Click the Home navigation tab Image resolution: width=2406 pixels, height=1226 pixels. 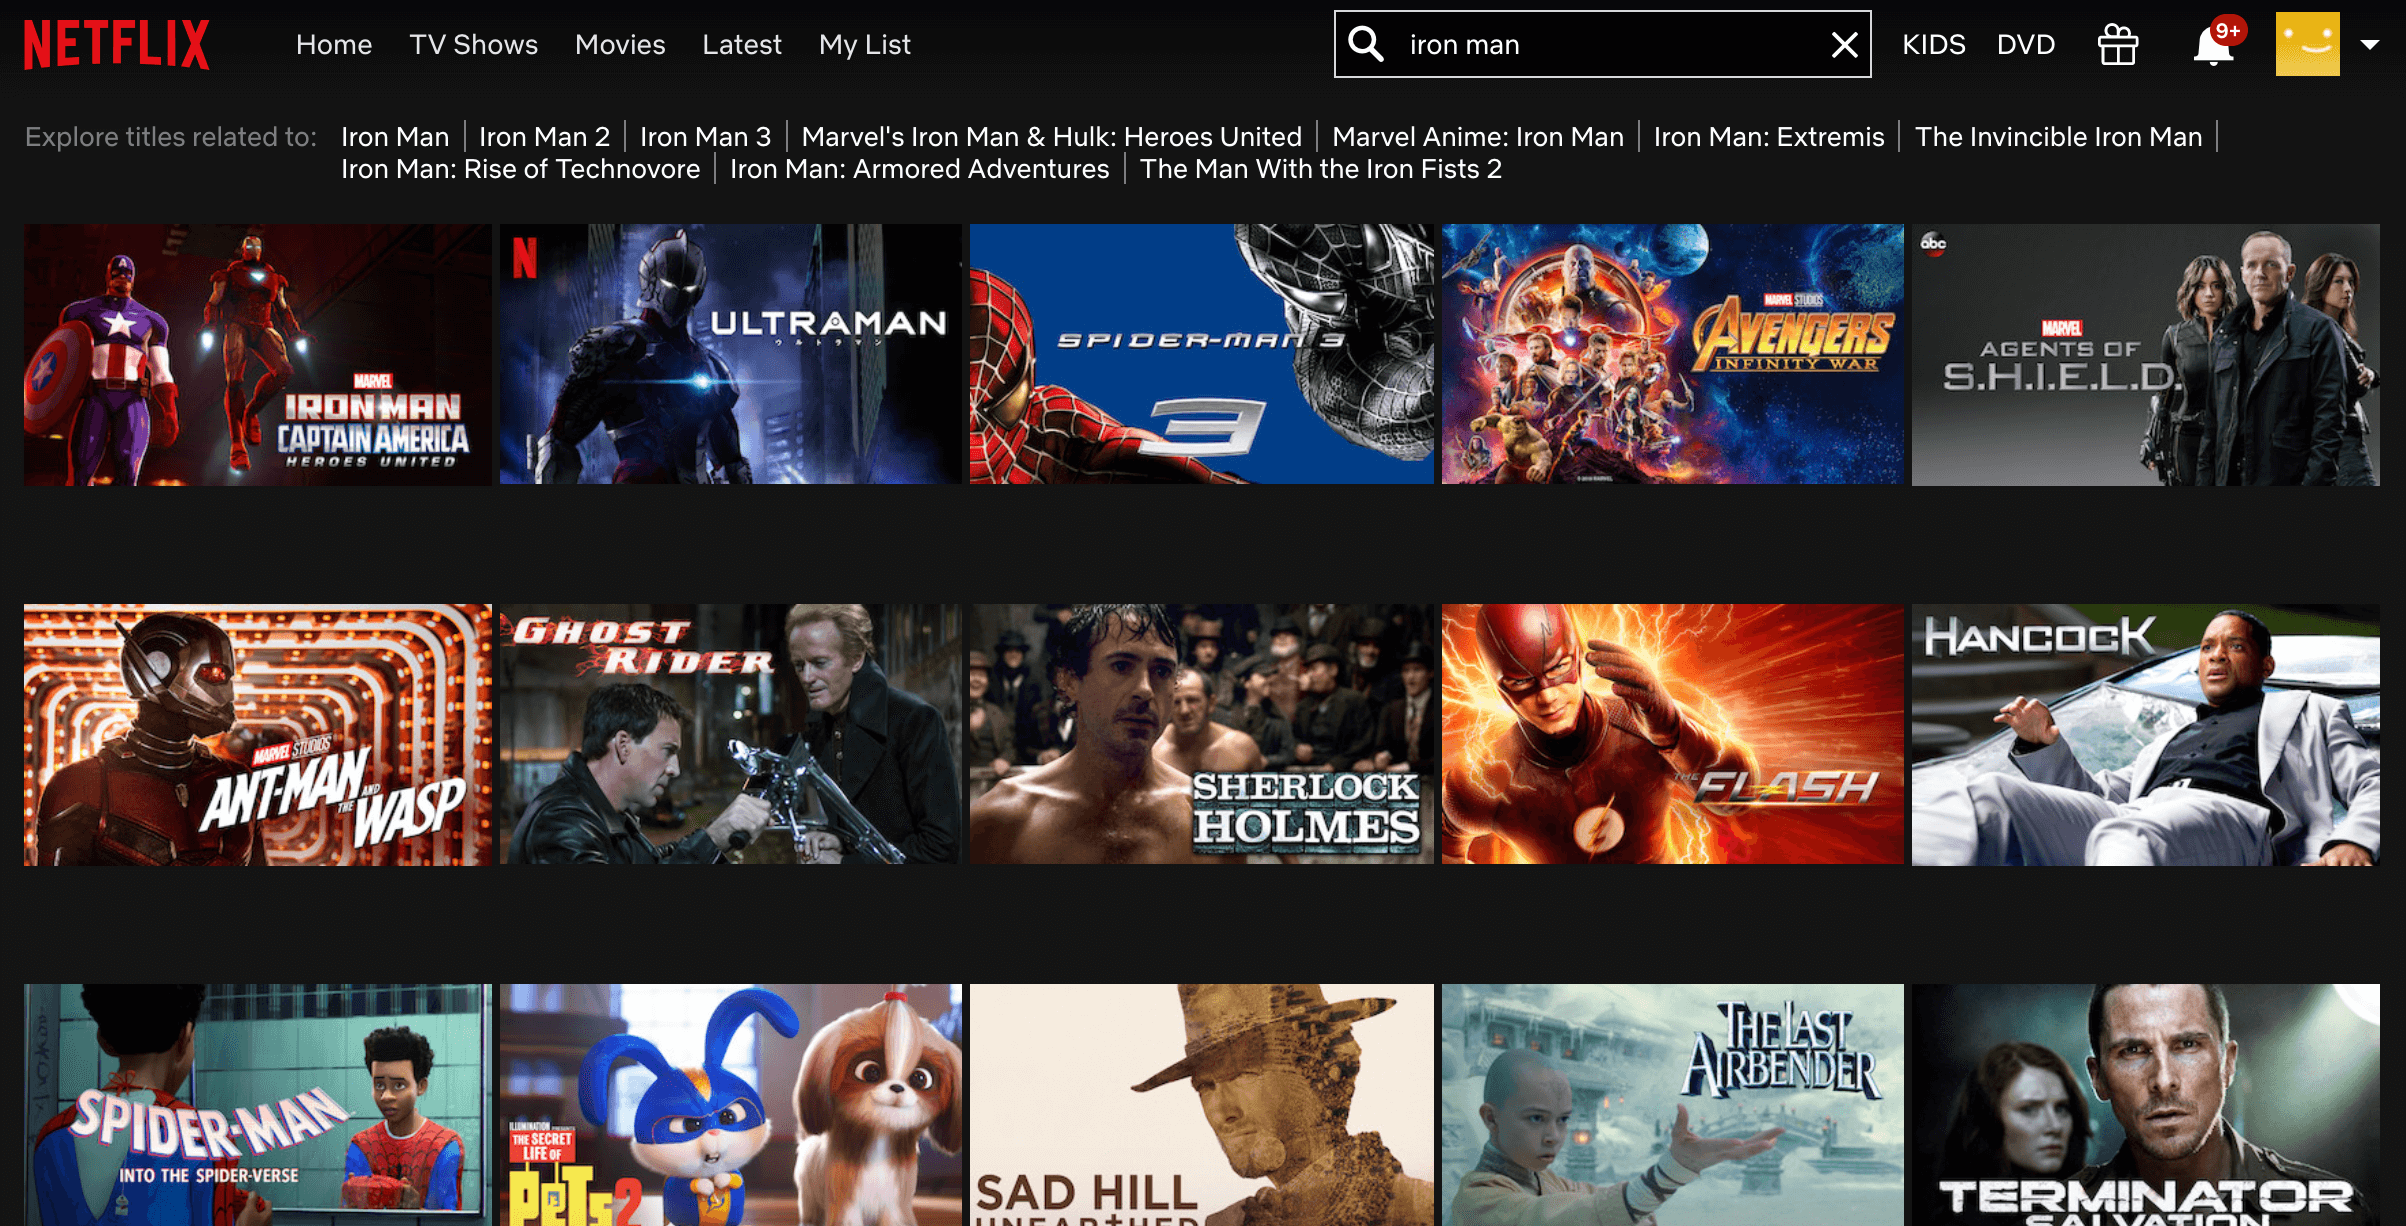333,42
